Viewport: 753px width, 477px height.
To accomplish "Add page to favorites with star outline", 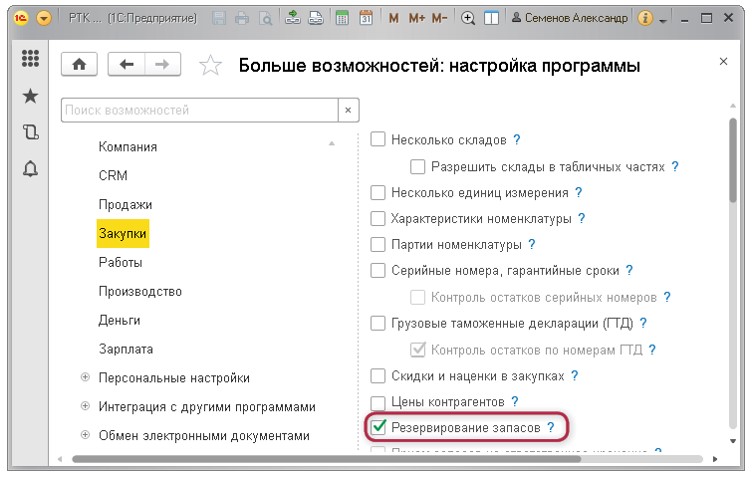I will pos(210,66).
